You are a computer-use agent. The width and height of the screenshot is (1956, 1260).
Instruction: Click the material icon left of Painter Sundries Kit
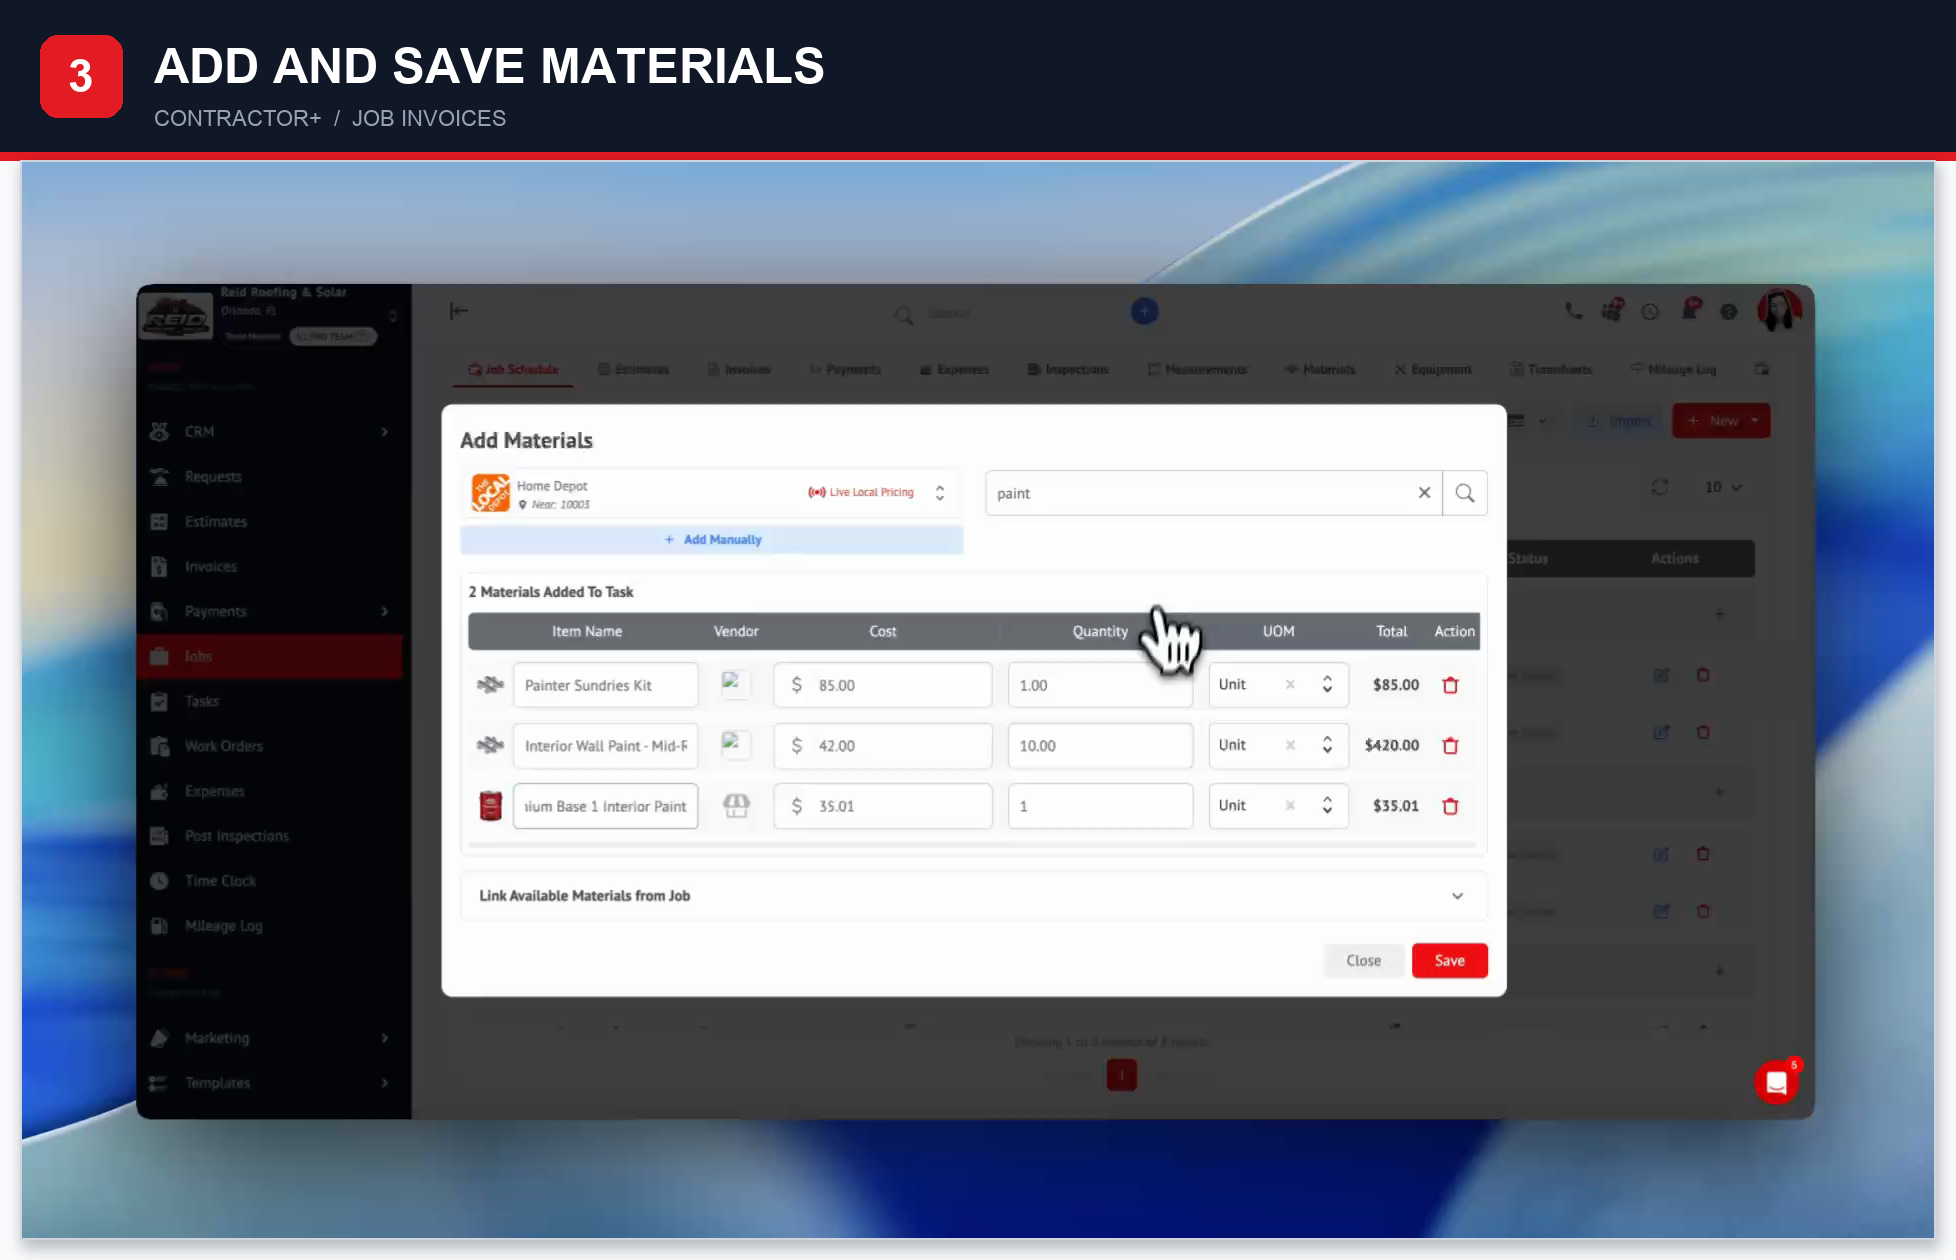(x=490, y=685)
